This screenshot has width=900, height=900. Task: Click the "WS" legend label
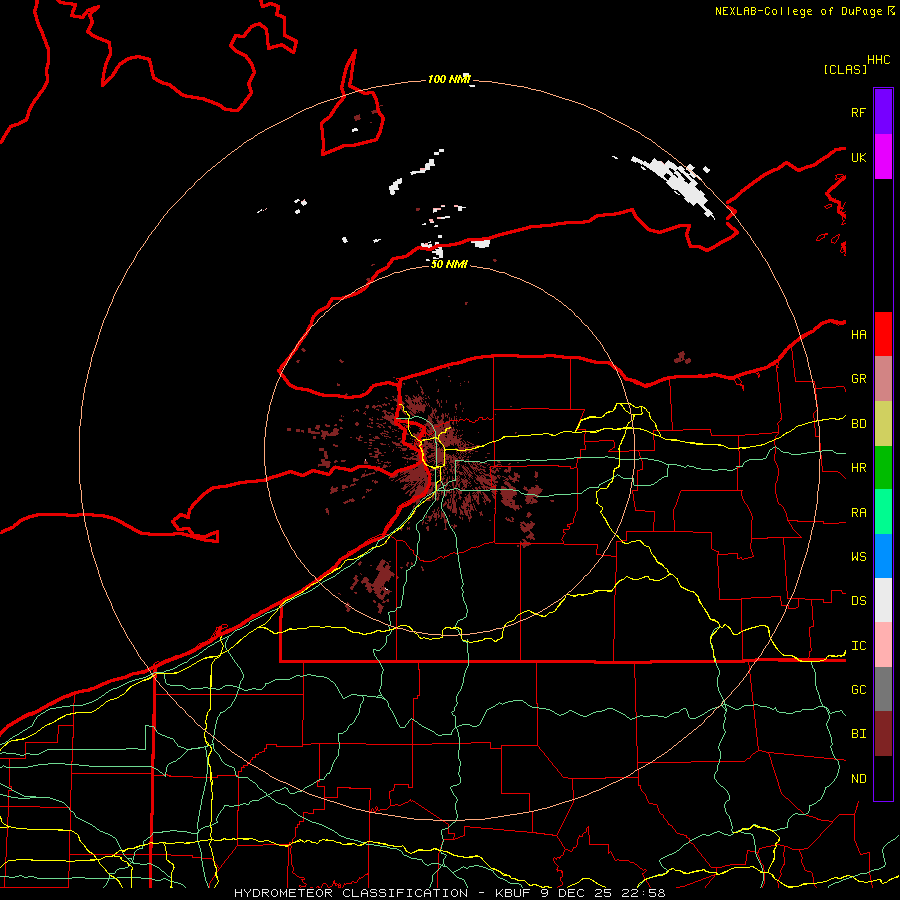(x=858, y=557)
